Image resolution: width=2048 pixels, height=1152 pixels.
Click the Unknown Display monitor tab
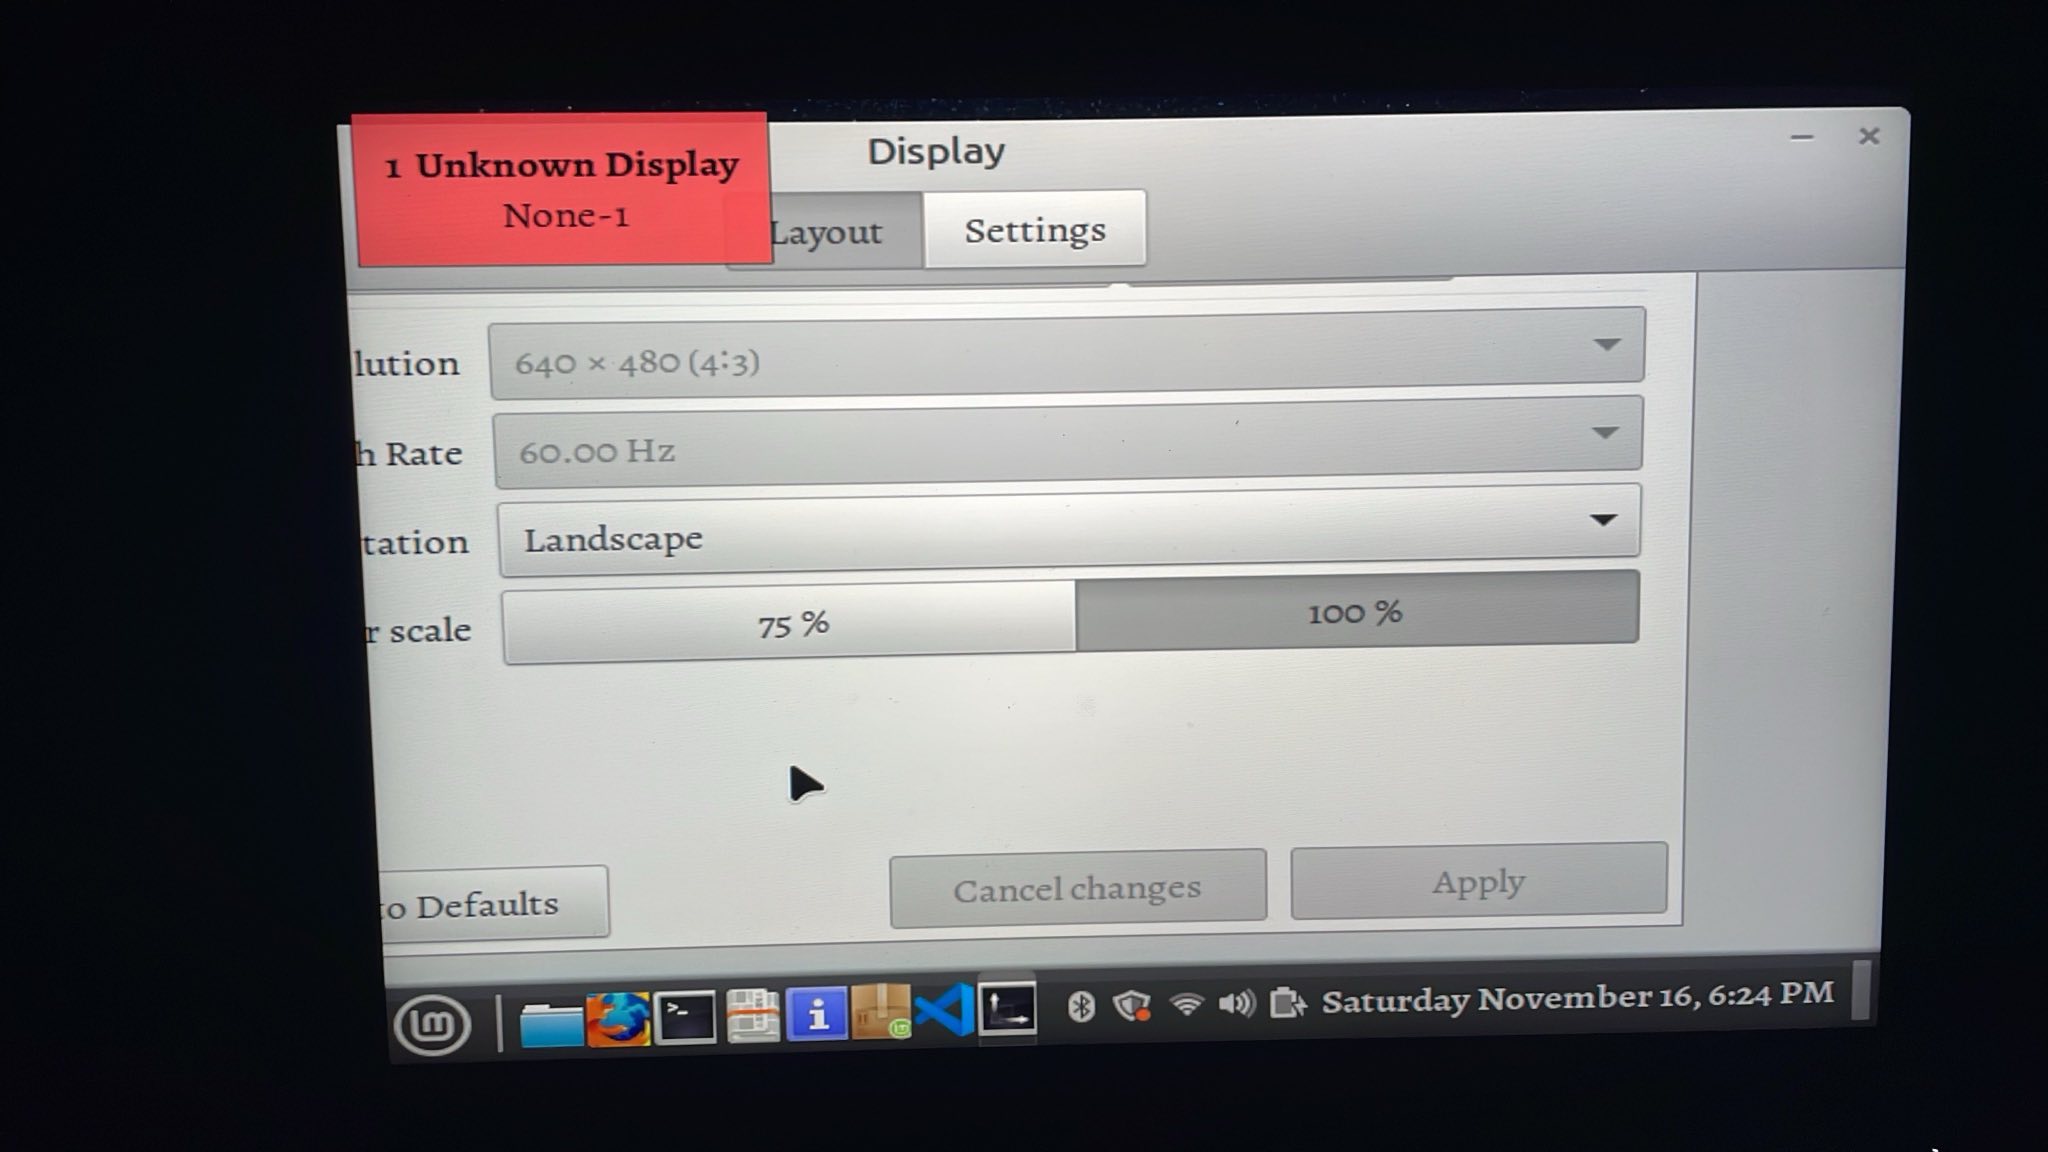[560, 188]
